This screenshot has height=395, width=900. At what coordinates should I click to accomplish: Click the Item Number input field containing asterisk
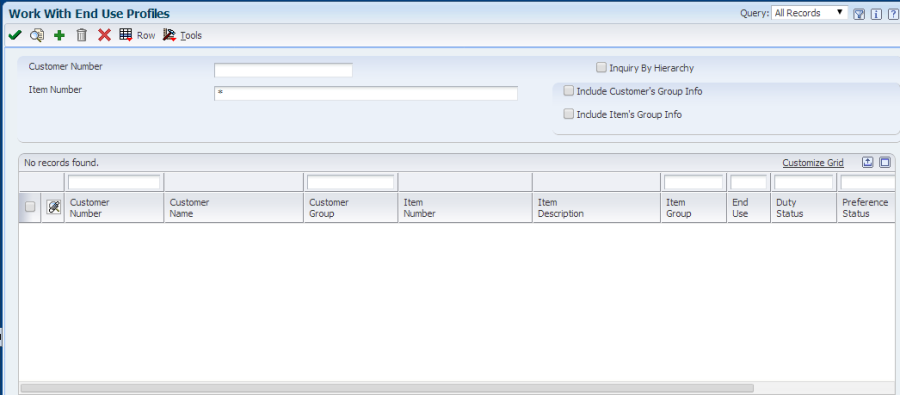tap(366, 94)
